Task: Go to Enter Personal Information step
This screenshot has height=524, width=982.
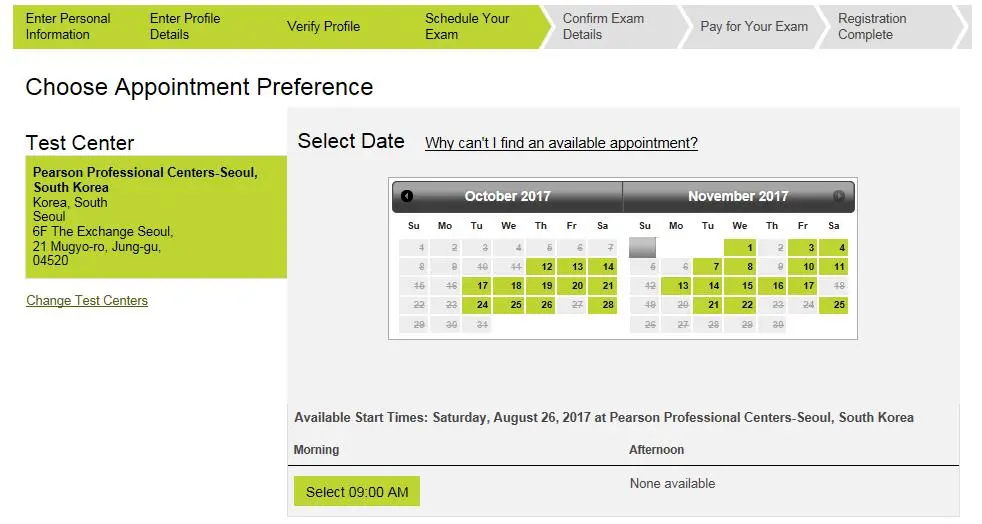Action: coord(68,26)
